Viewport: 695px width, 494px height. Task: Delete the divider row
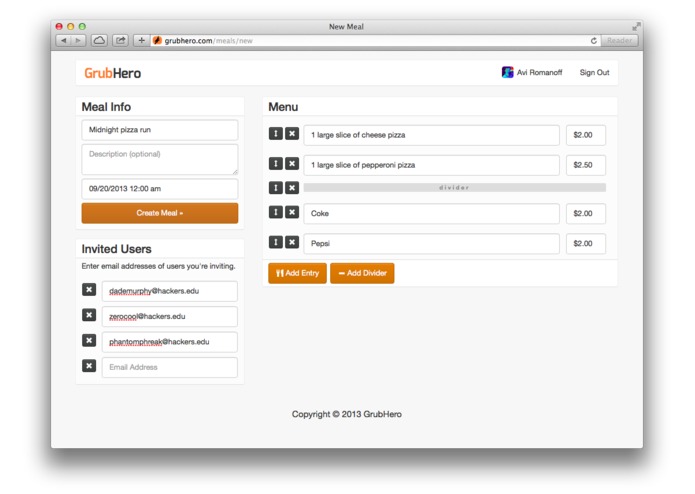[x=292, y=187]
